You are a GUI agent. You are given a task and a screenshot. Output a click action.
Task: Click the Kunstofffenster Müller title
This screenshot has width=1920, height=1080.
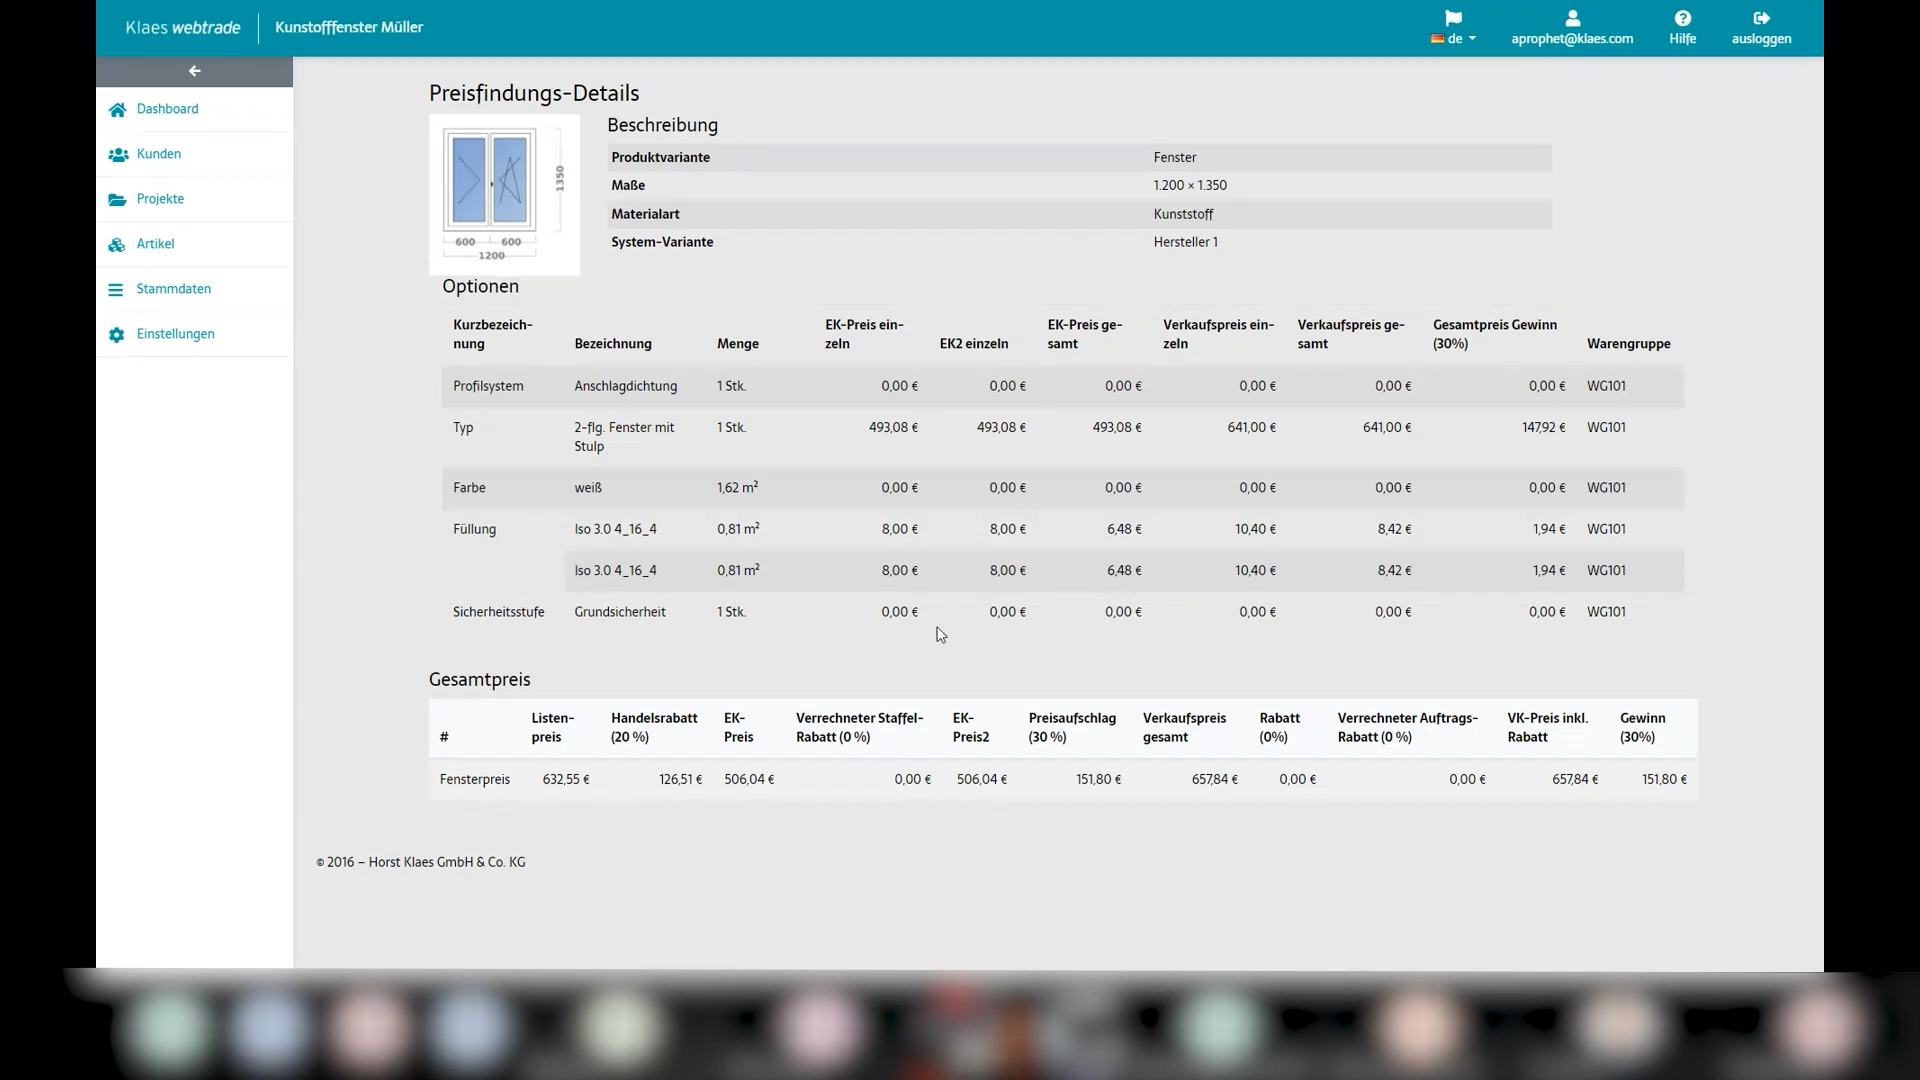[x=349, y=27]
